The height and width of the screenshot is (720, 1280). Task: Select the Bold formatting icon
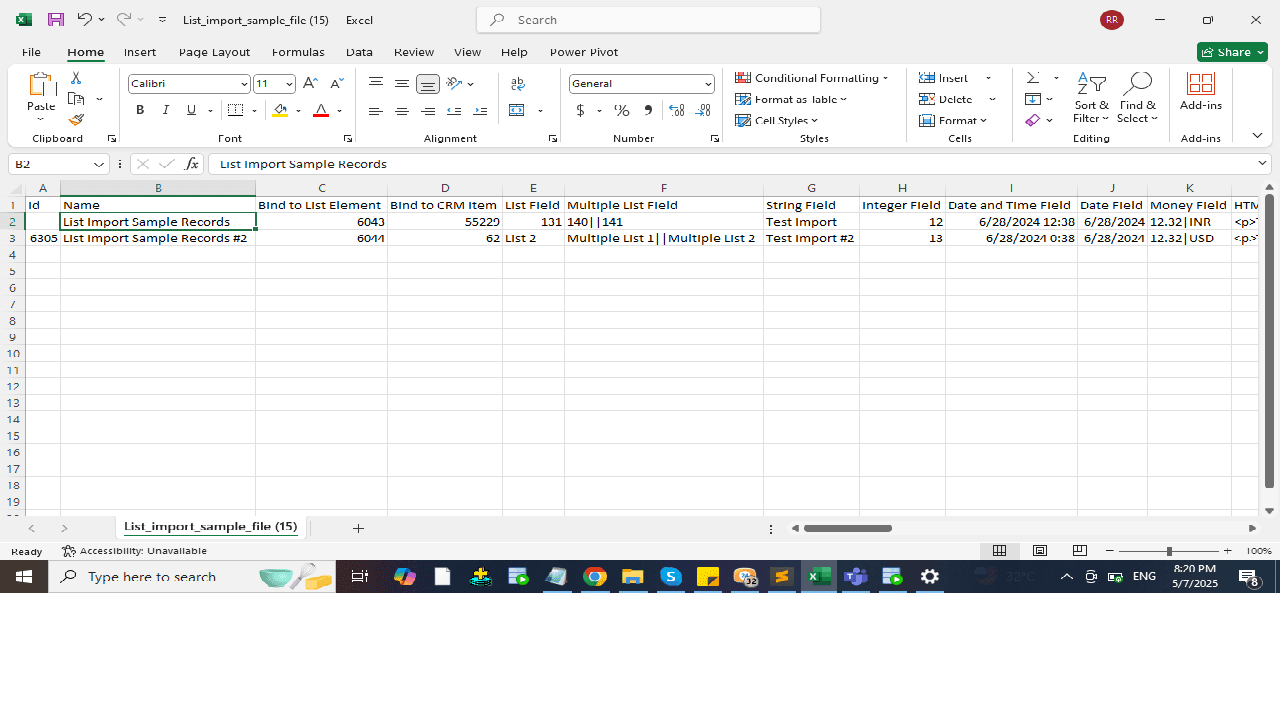[140, 110]
